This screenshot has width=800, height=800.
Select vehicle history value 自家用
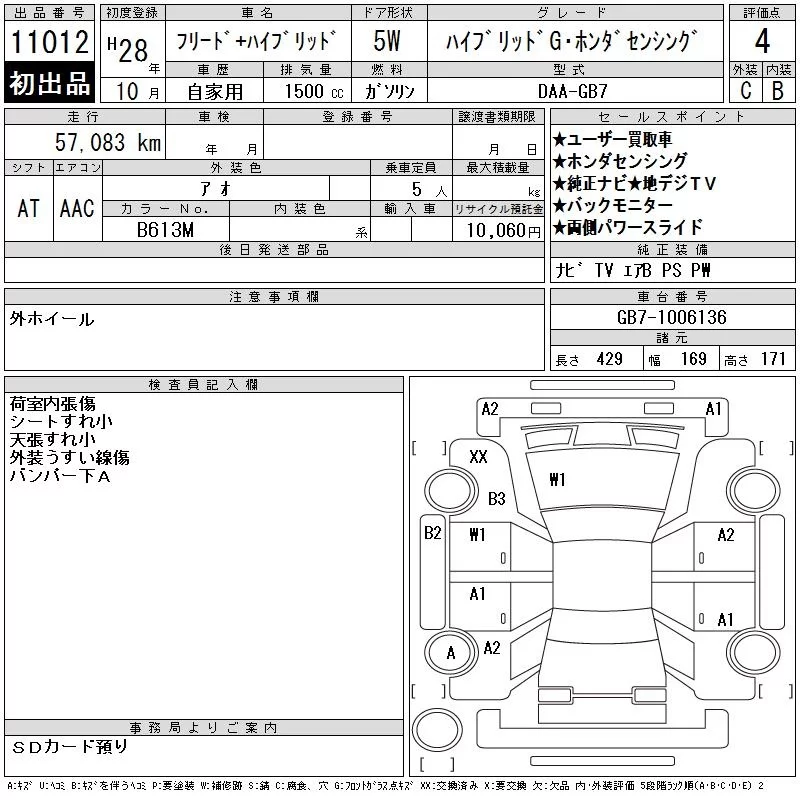[215, 92]
